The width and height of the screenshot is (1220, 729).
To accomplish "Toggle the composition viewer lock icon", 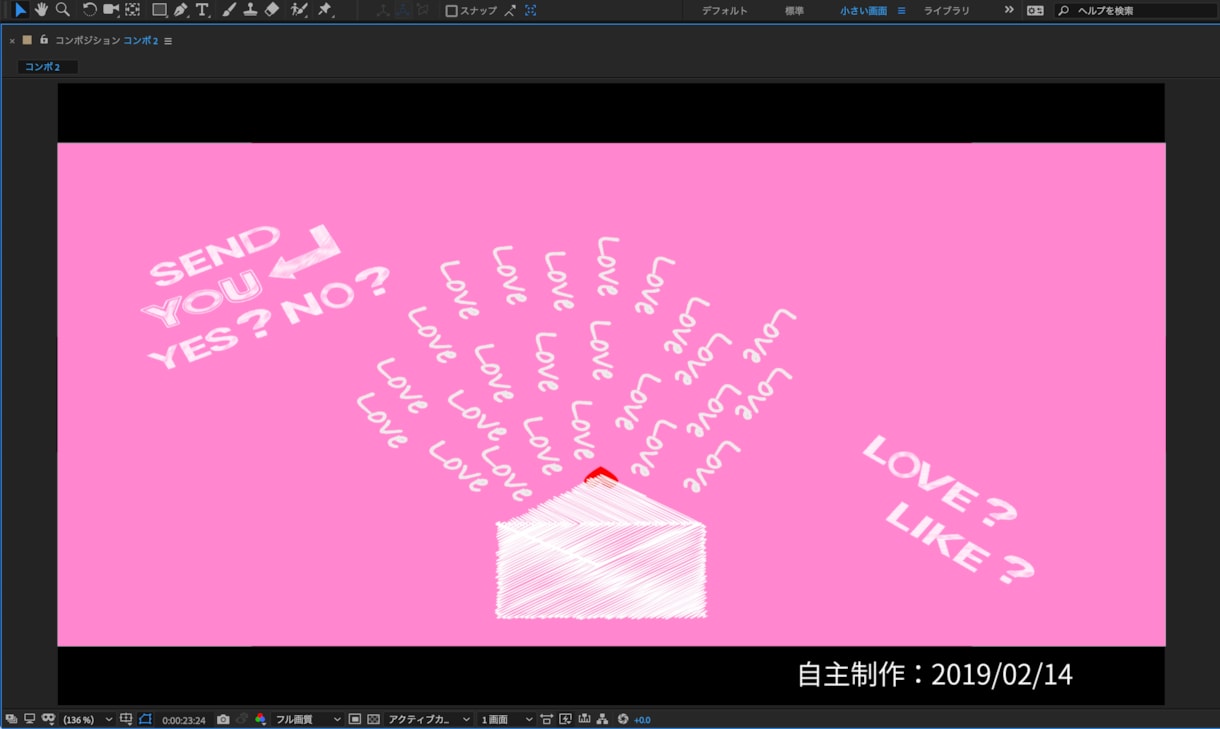I will click(x=44, y=40).
